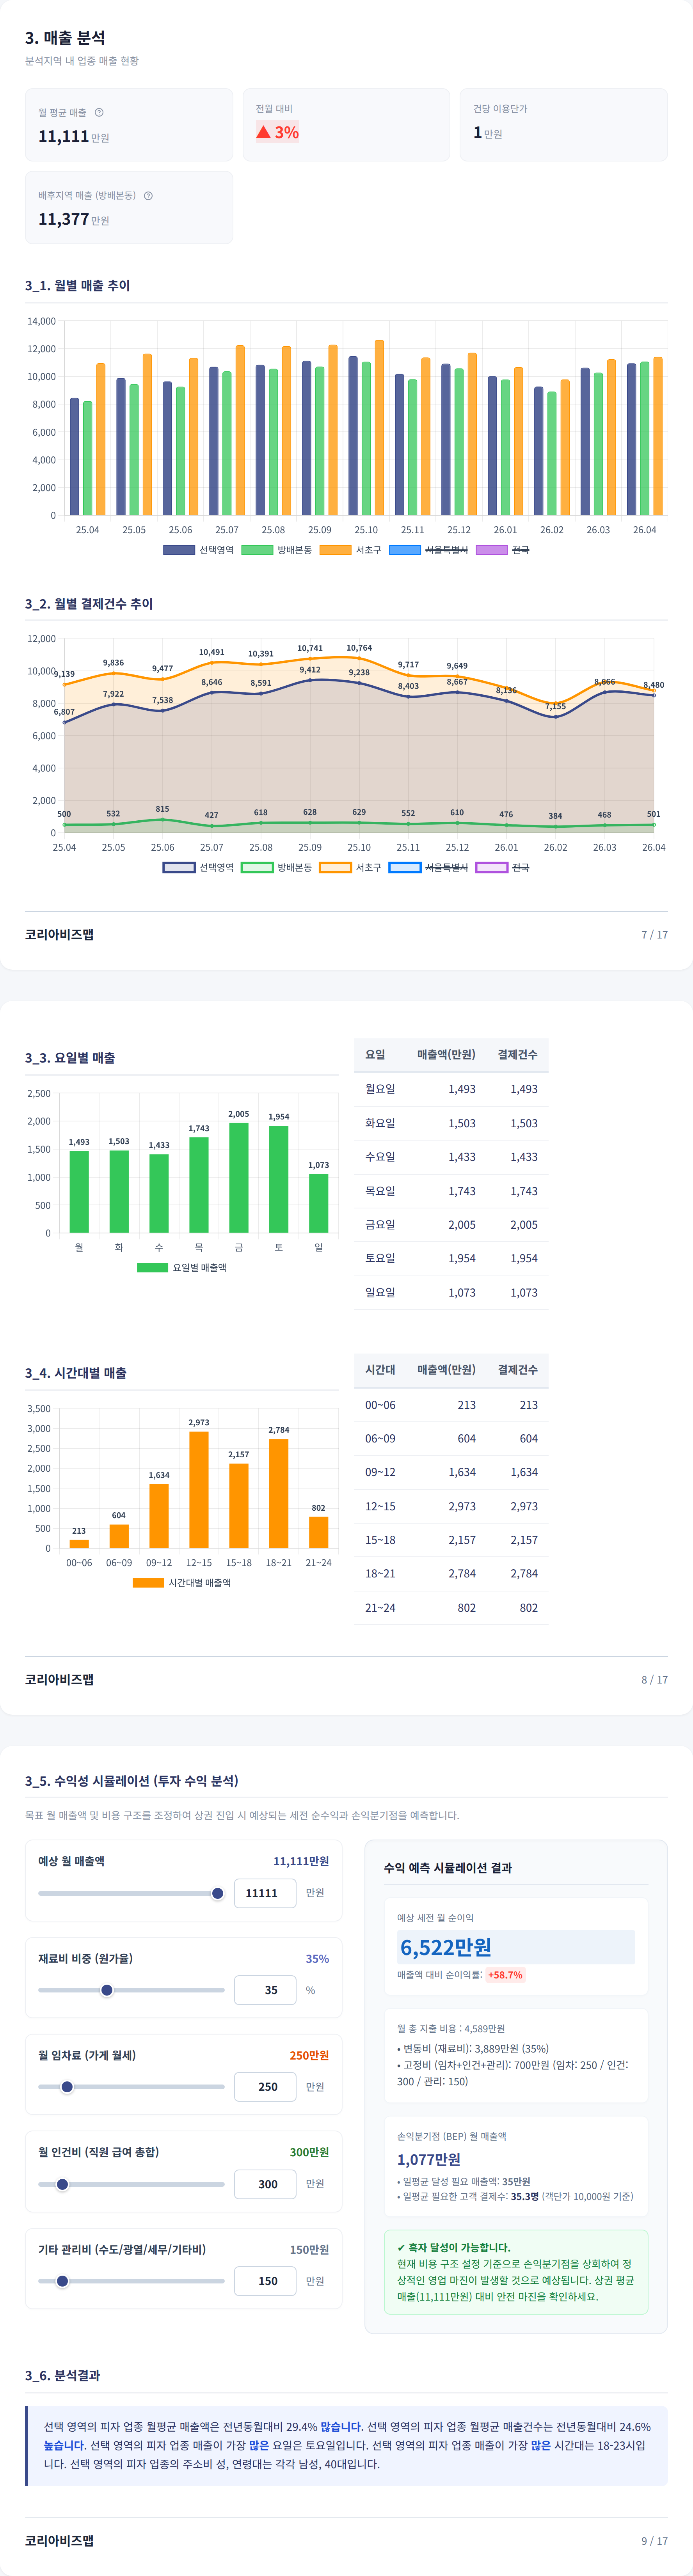
Task: Show 전국 series in the 월별 매출 추이 chart
Action: click(503, 550)
